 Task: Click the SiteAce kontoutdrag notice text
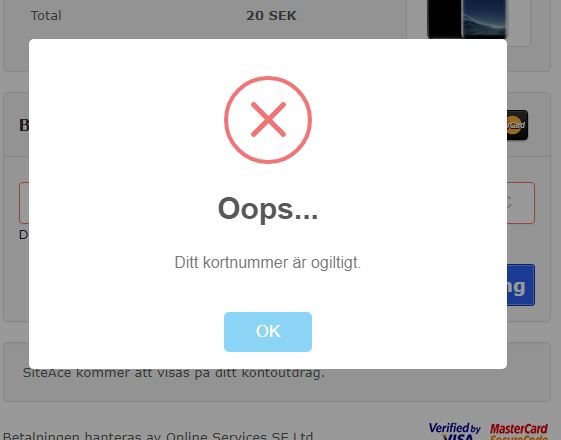coord(174,373)
